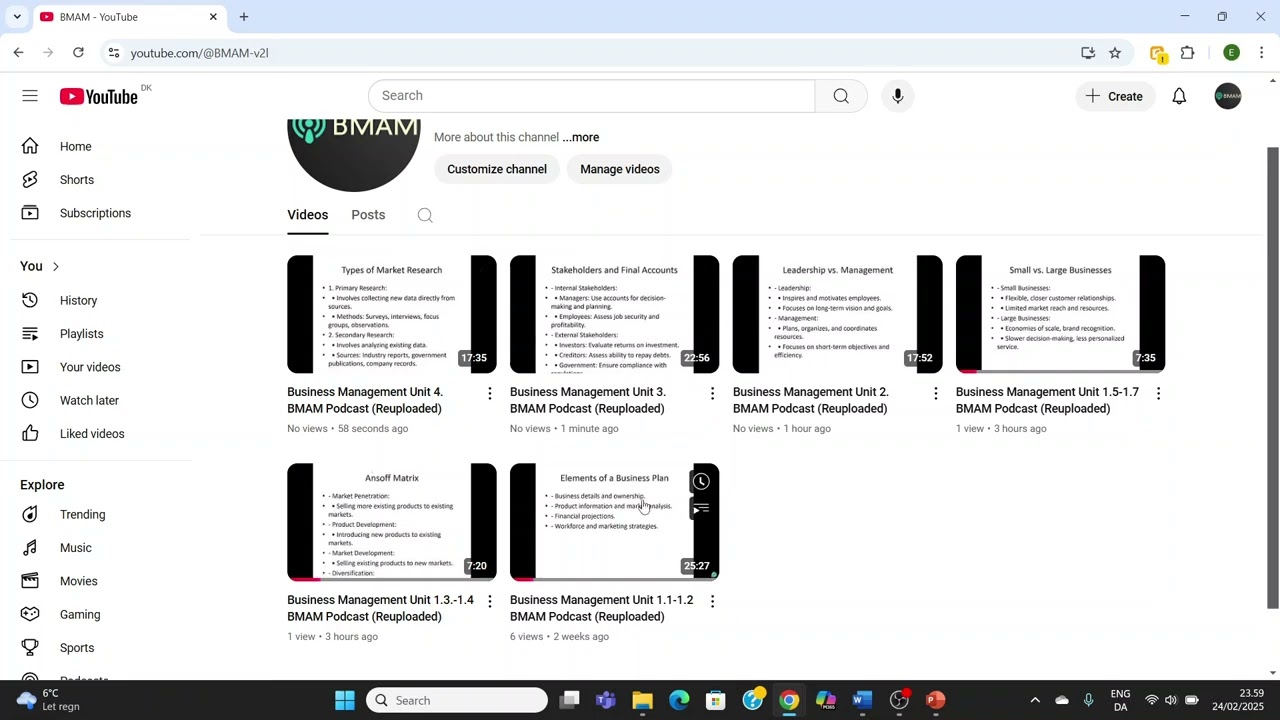The image size is (1280, 720).
Task: Open PowerPoint from the taskbar
Action: point(935,700)
